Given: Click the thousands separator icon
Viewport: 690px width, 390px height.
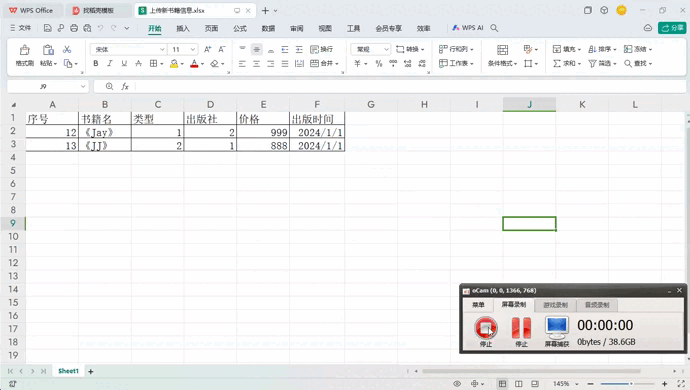Looking at the screenshot, I should point(393,63).
